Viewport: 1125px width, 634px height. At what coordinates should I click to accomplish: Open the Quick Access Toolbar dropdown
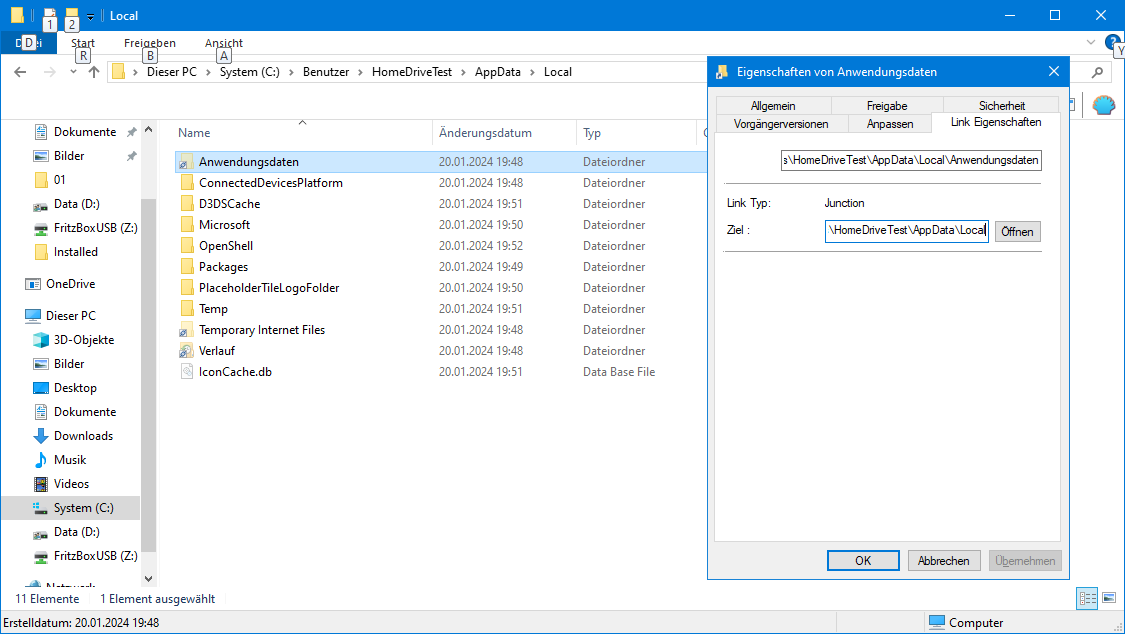[x=90, y=16]
